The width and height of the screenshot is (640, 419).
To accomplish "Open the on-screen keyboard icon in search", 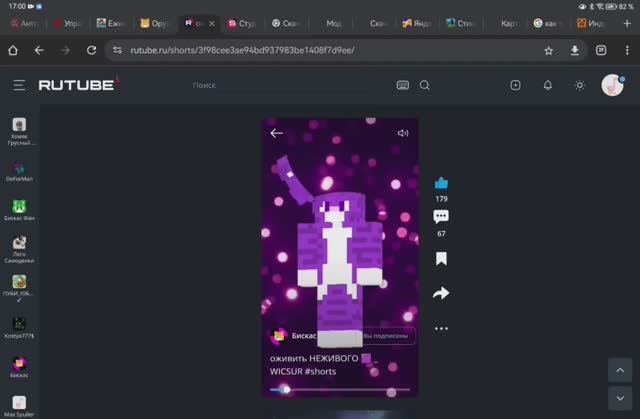I will coord(403,85).
